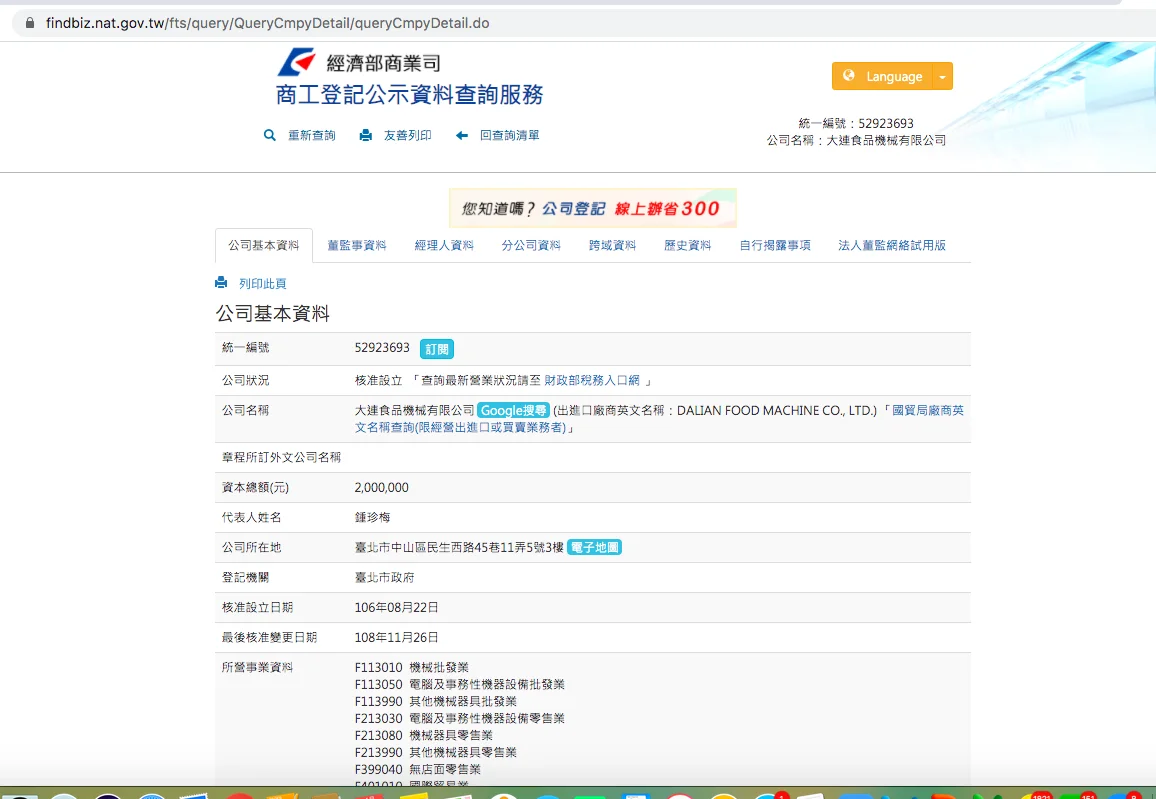Click the lock icon in address bar

point(29,22)
